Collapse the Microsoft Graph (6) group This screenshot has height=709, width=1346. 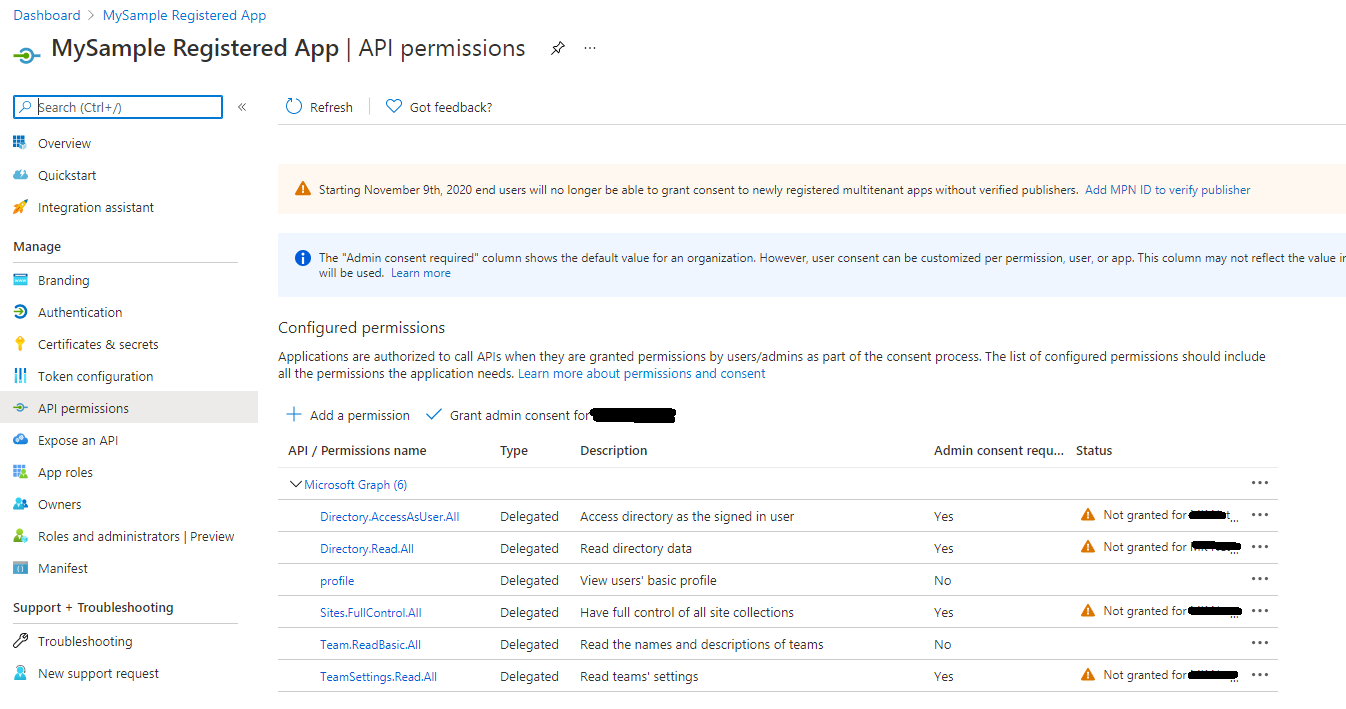(x=295, y=484)
